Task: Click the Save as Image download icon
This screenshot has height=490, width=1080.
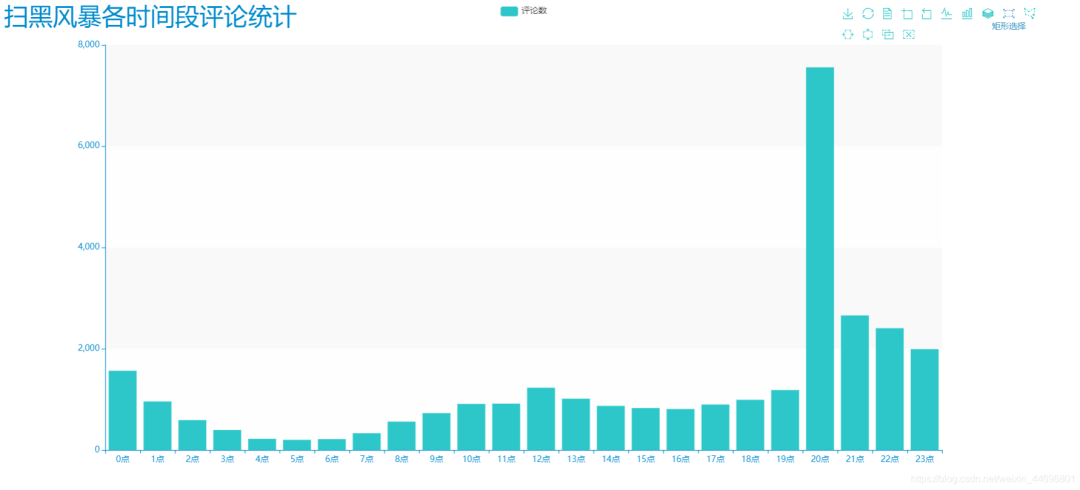Action: coord(848,13)
